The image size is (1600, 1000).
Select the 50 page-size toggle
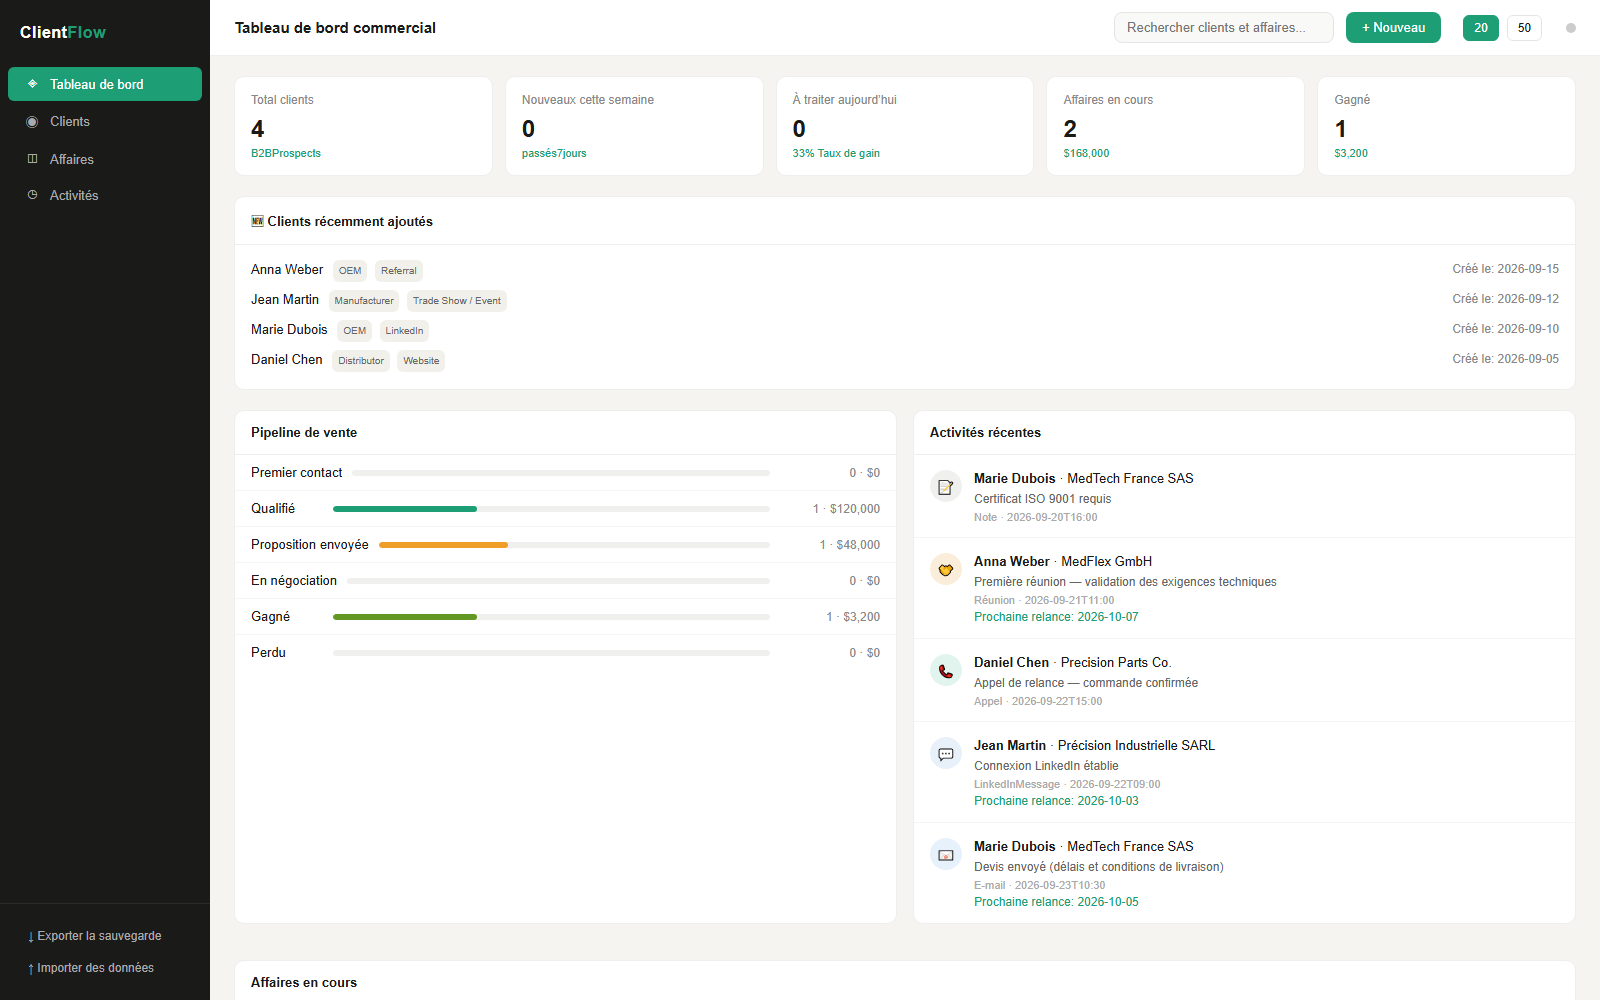pyautogui.click(x=1524, y=28)
